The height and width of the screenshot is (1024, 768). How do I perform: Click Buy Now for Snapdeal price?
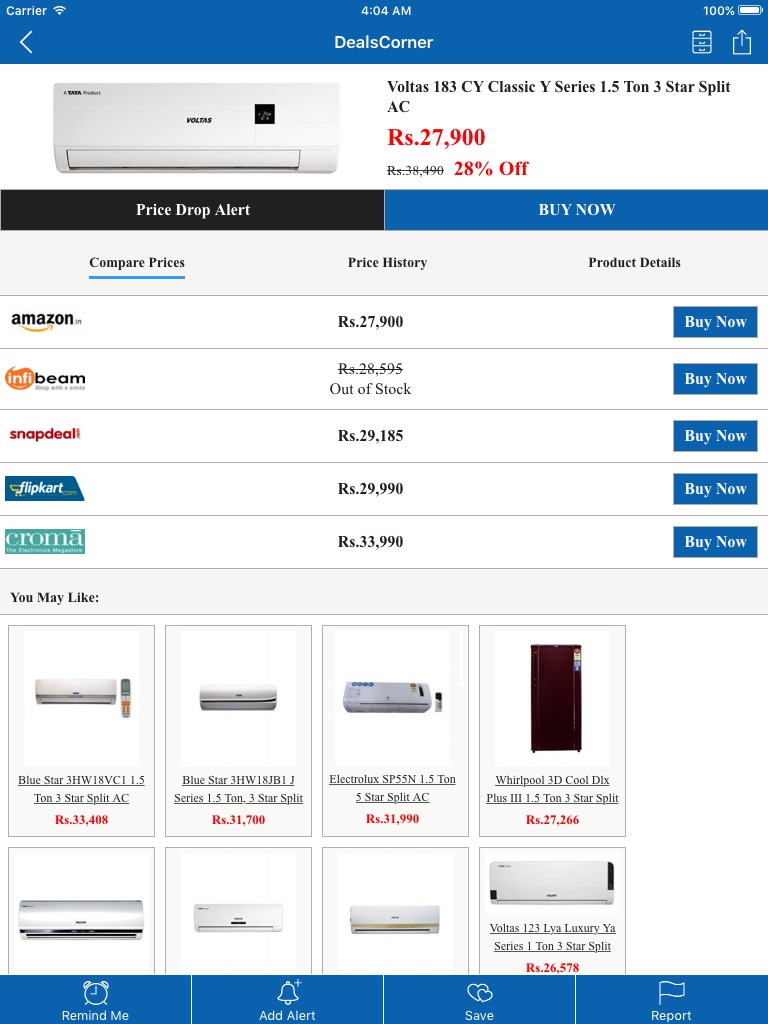point(715,436)
